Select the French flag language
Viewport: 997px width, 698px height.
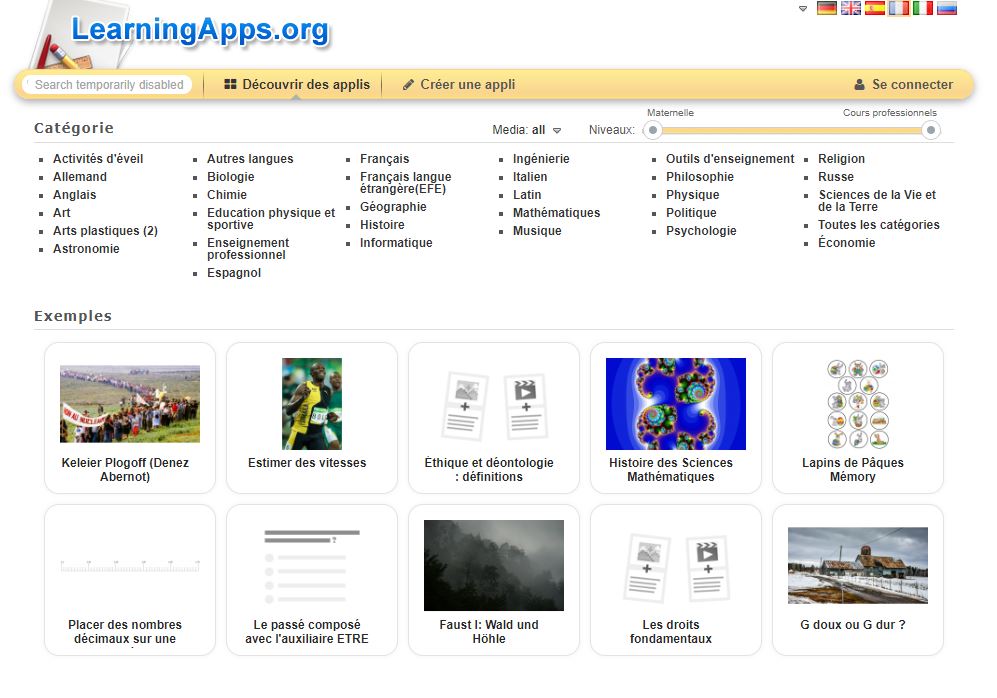(898, 8)
